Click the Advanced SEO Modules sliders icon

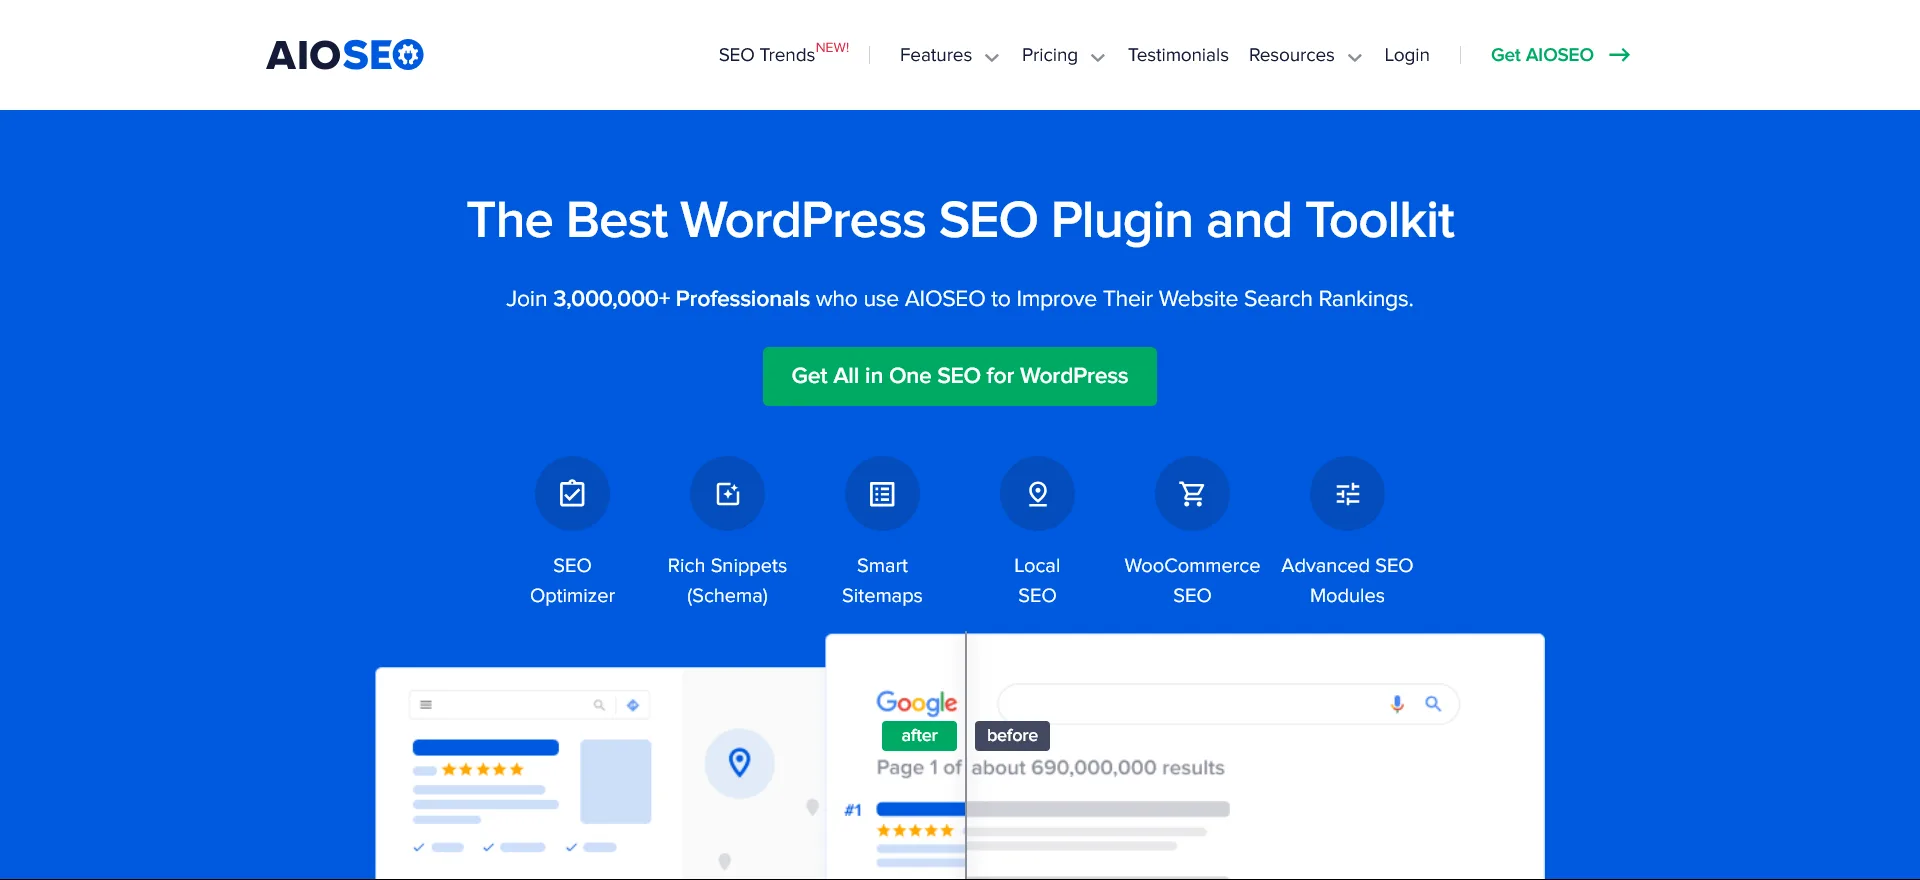1347,494
